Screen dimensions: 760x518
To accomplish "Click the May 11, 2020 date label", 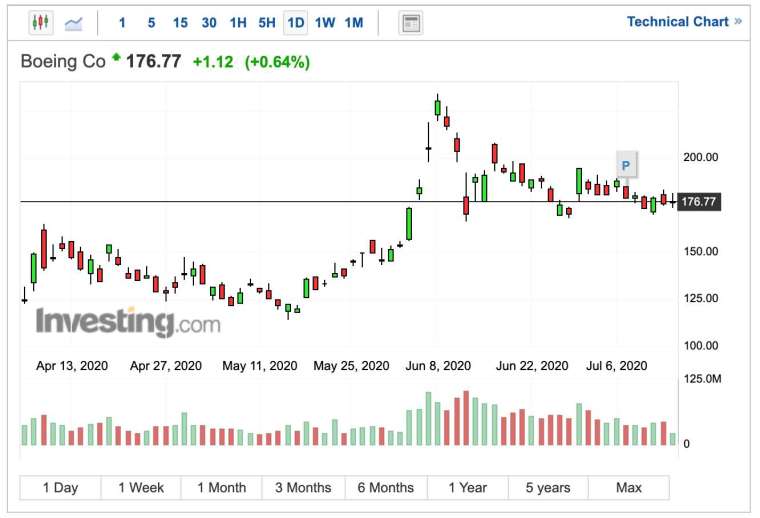I will [x=260, y=366].
